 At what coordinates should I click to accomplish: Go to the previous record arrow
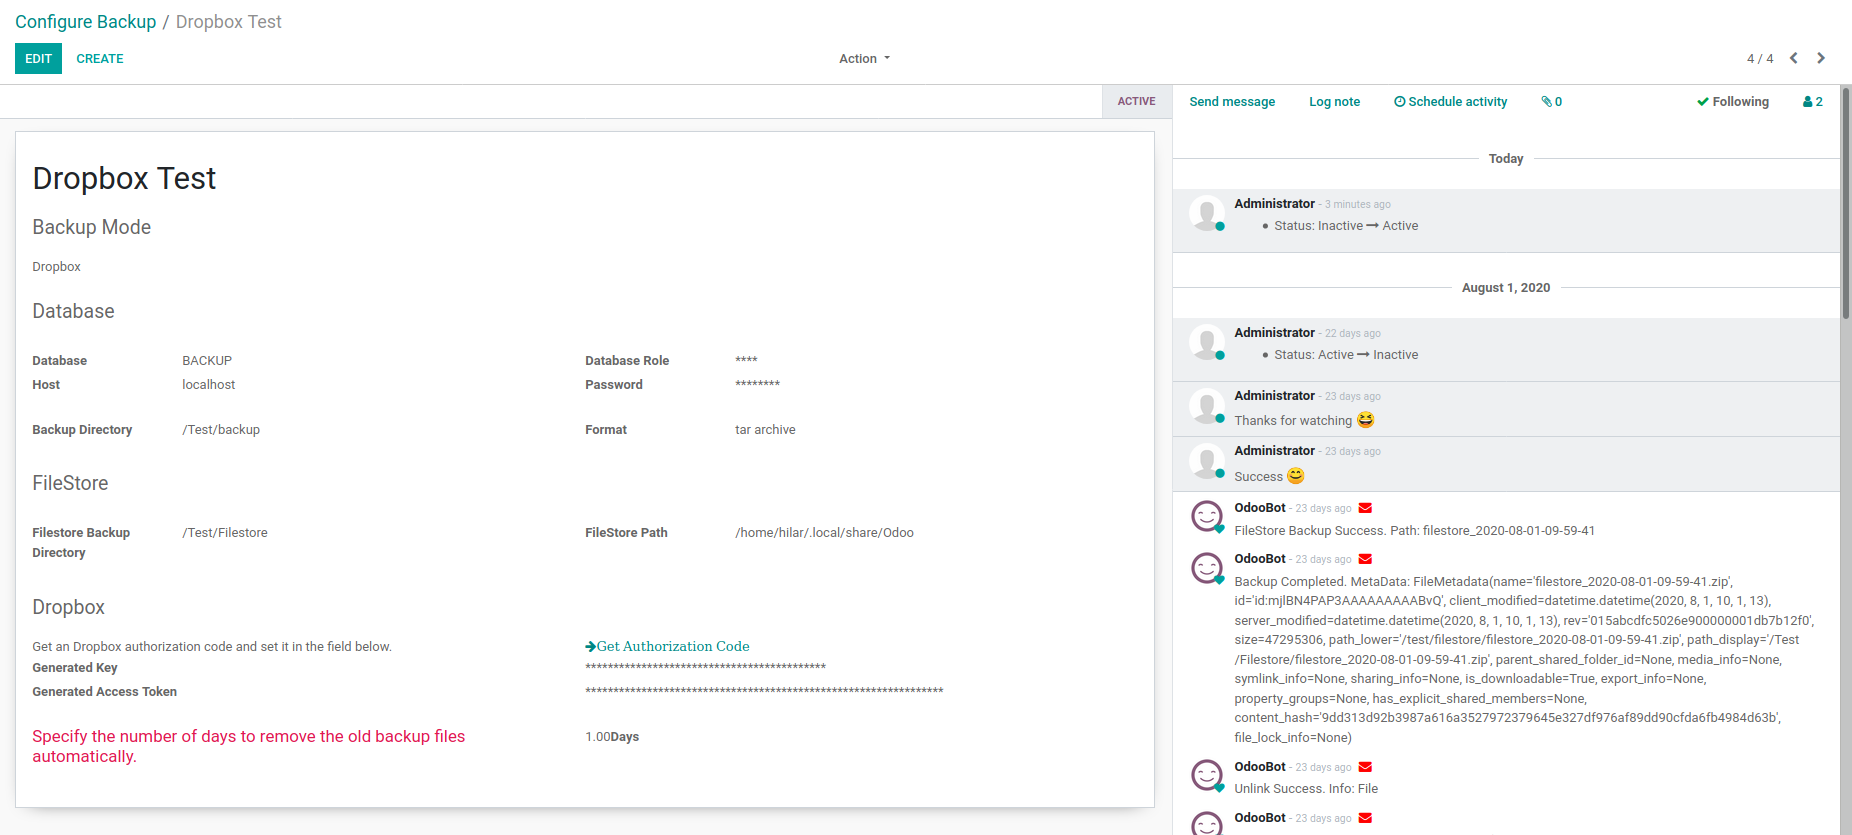[x=1794, y=58]
